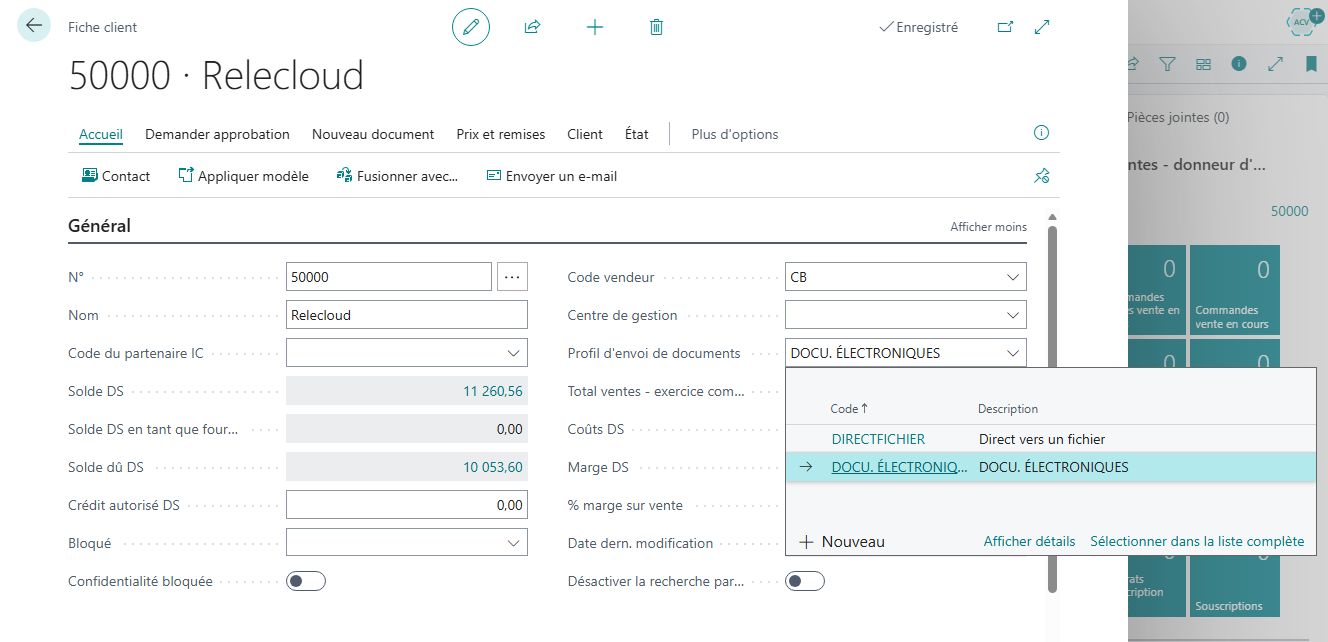Click the pin icon on action bar
Screen dimensions: 1328x642
click(1041, 176)
